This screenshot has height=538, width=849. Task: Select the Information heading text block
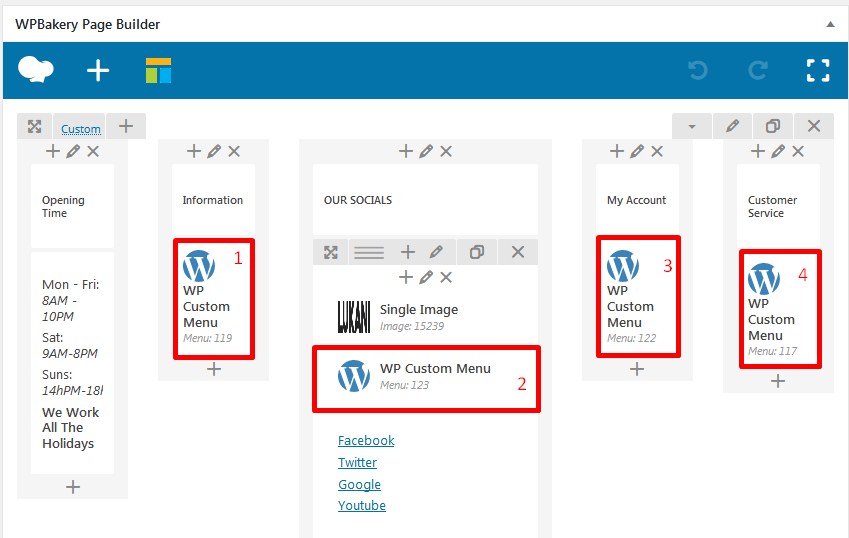pos(213,200)
